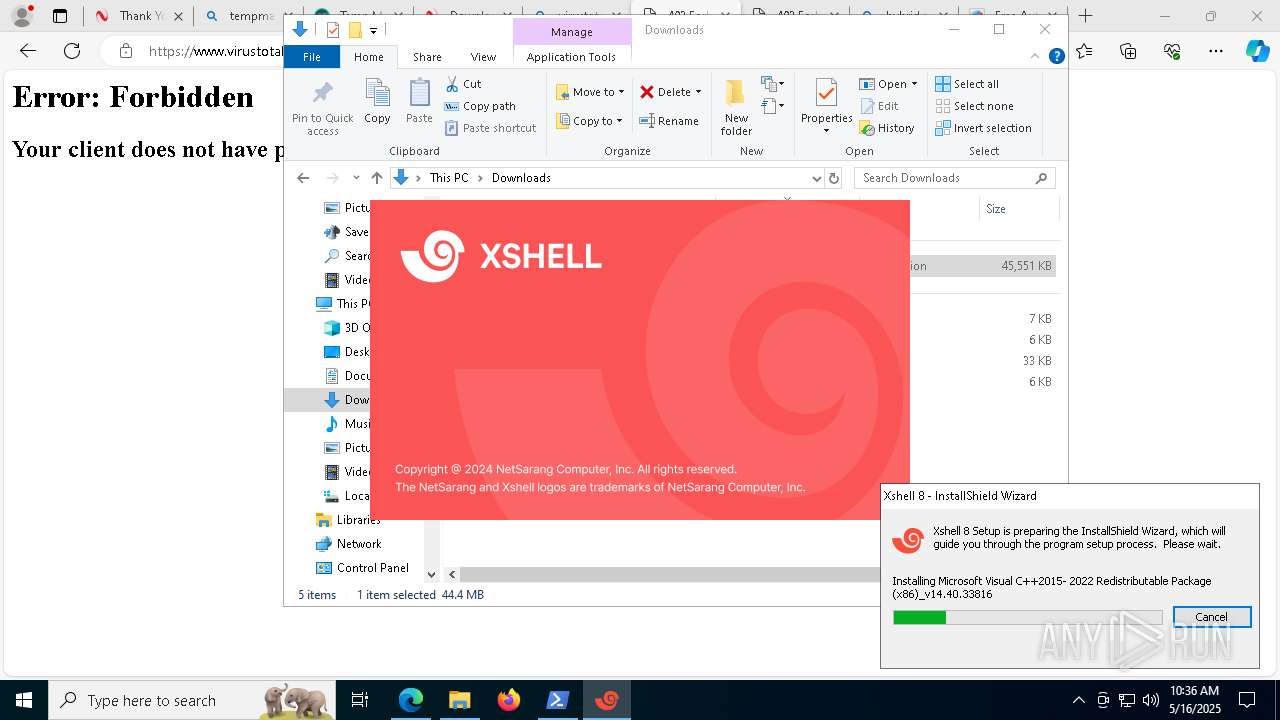
Task: Create a New folder from ribbon
Action: (x=736, y=107)
